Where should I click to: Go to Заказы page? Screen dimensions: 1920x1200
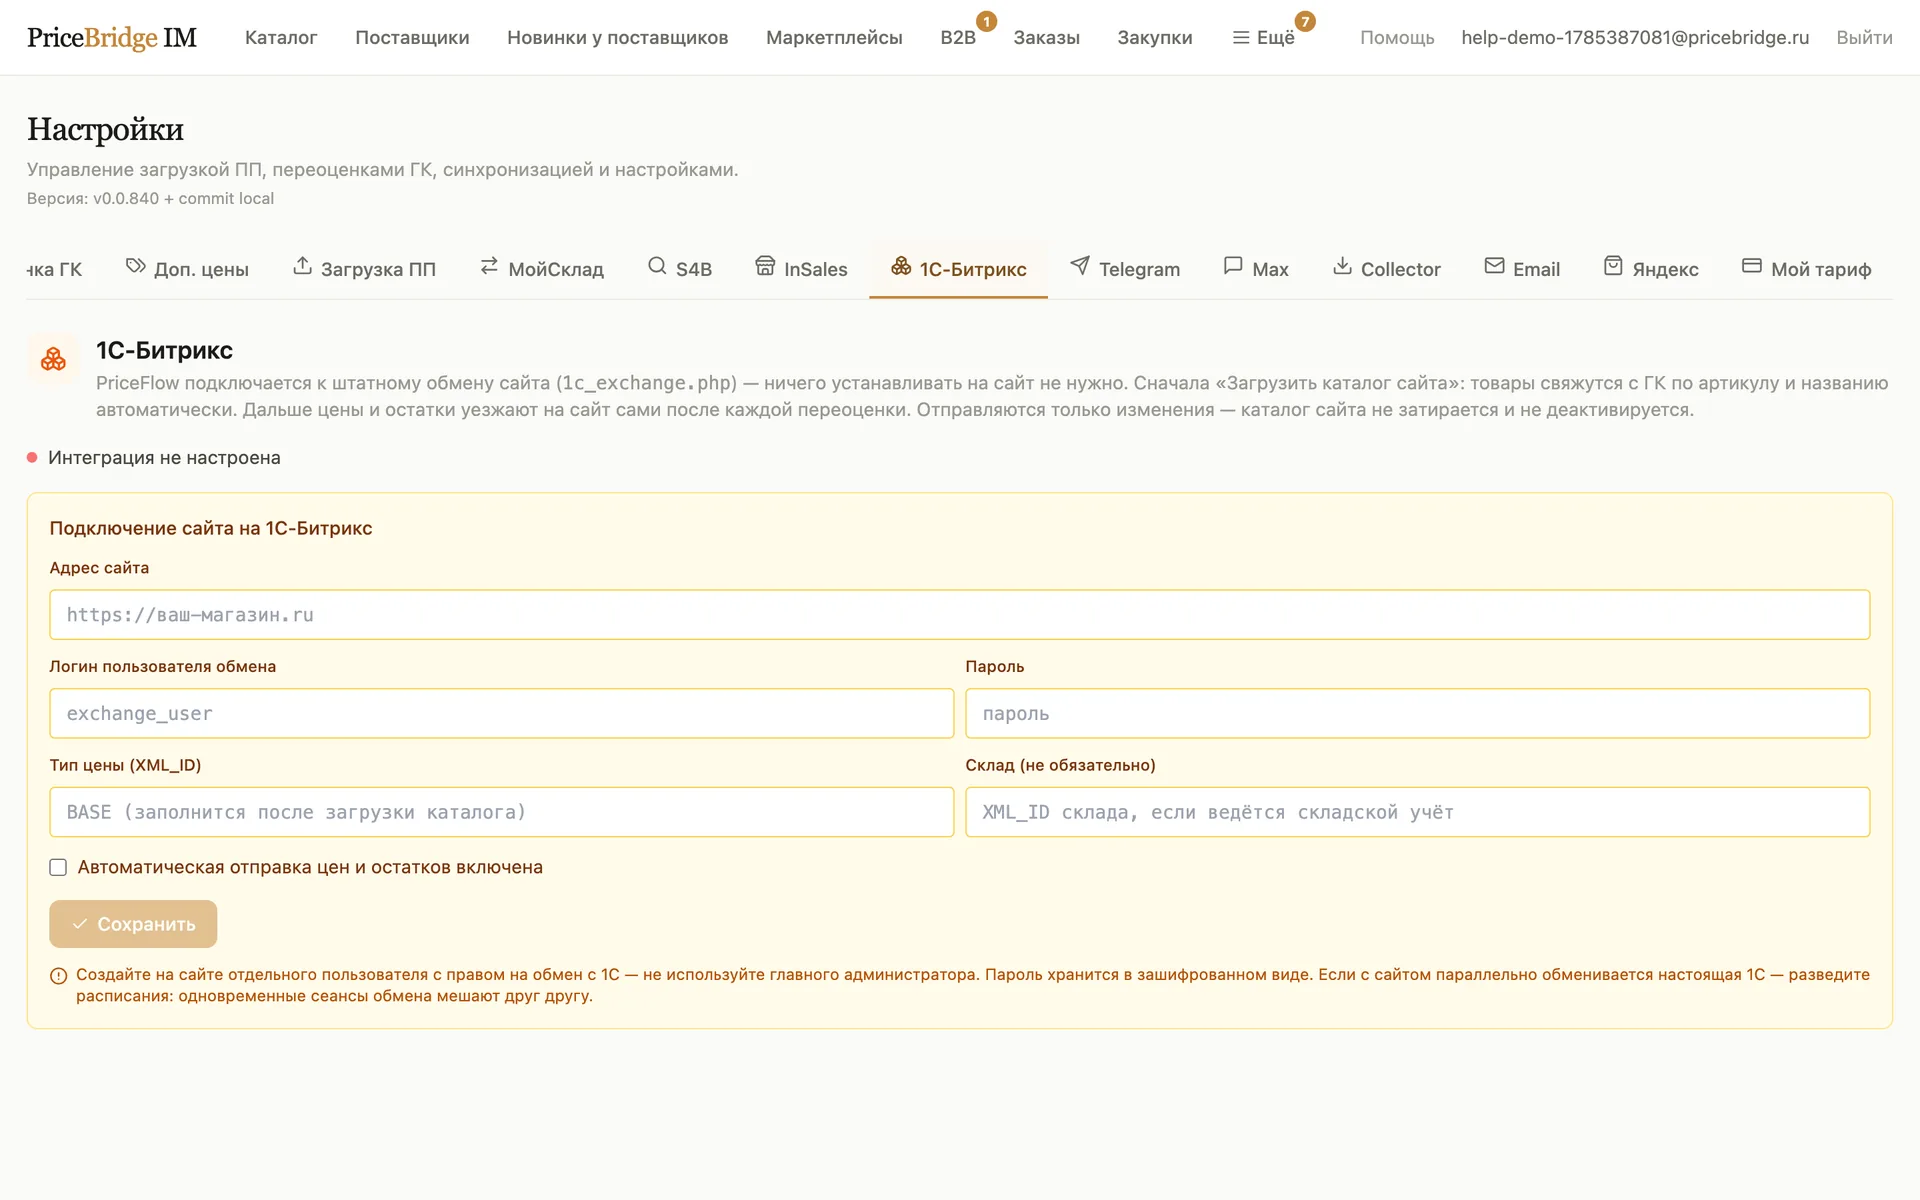click(1047, 38)
